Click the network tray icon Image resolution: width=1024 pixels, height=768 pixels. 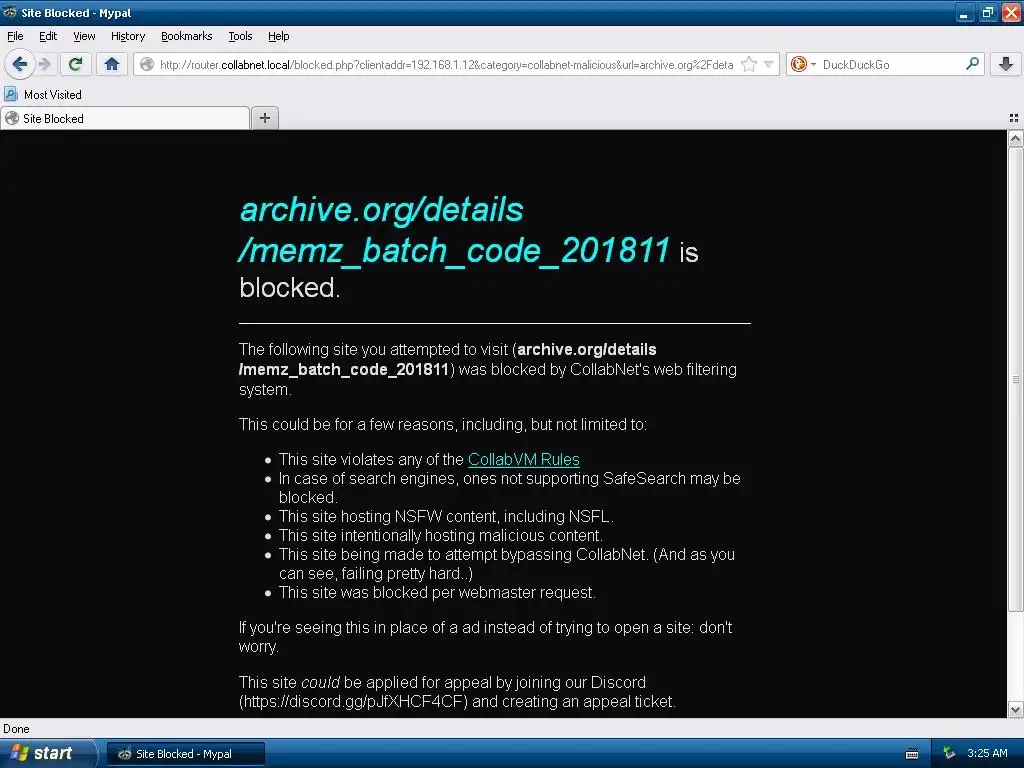(949, 753)
